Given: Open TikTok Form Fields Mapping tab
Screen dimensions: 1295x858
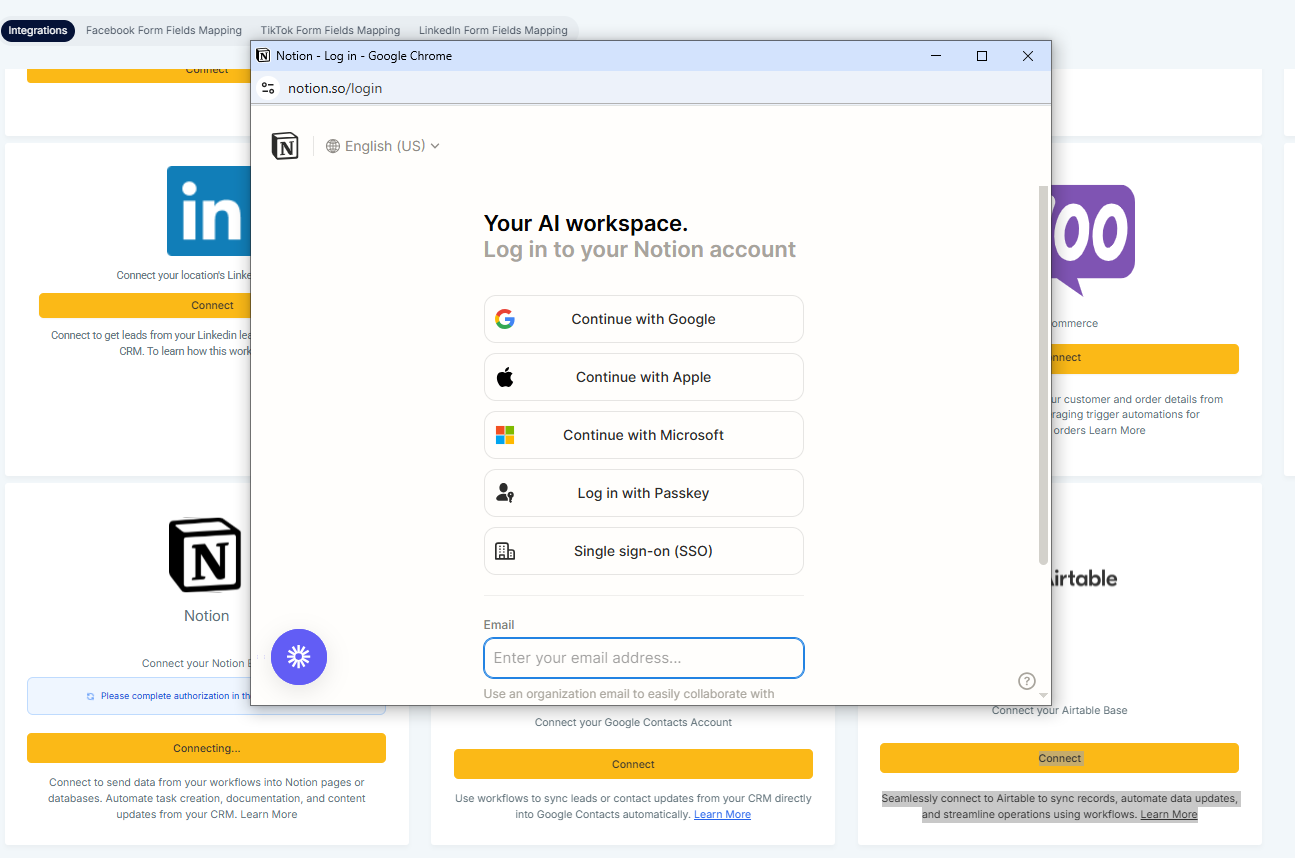Looking at the screenshot, I should [330, 30].
